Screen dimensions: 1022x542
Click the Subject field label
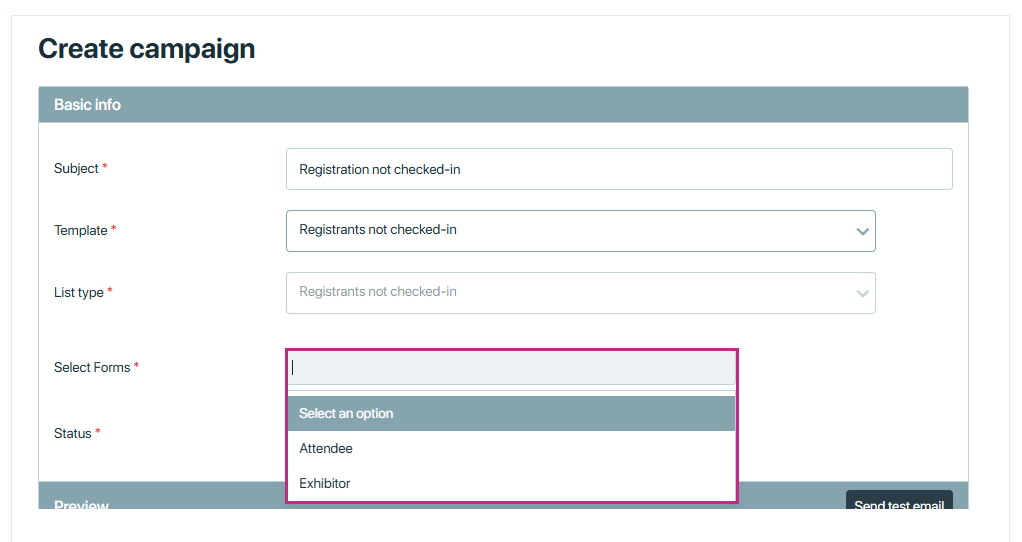pyautogui.click(x=76, y=168)
